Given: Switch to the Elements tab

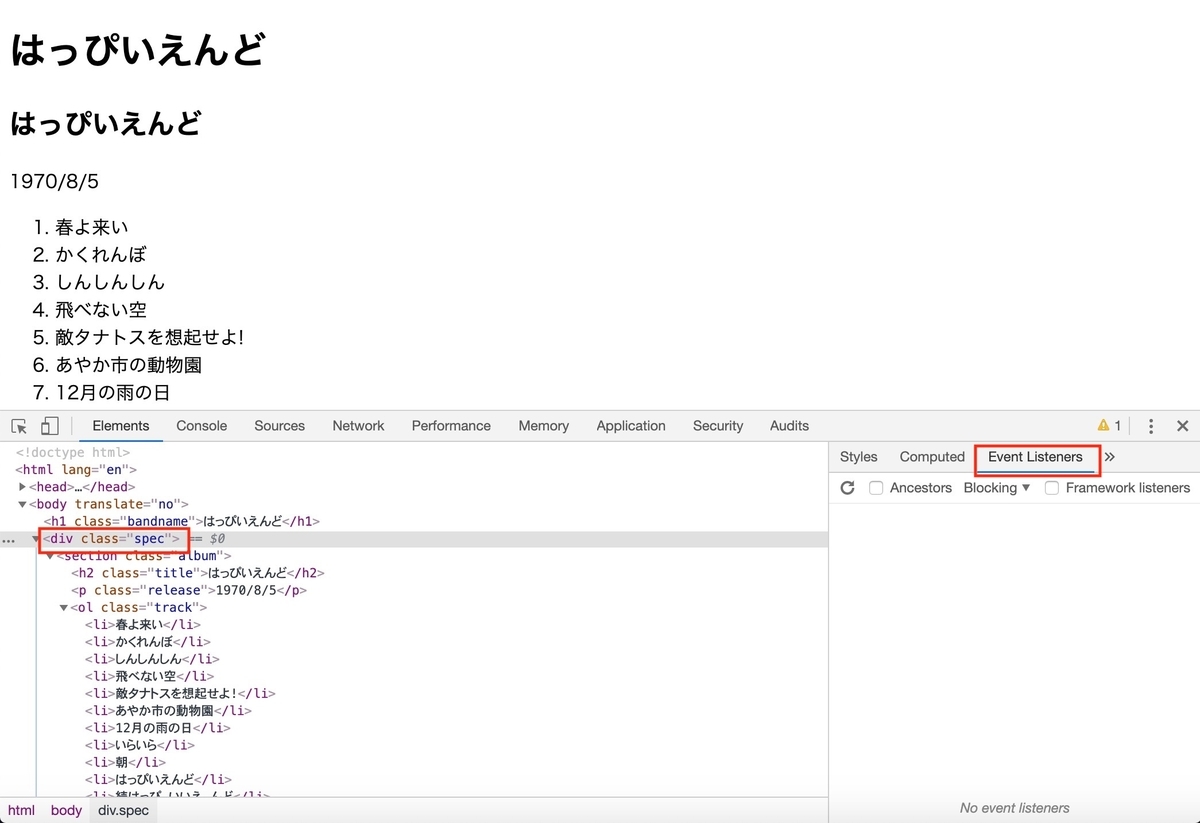Looking at the screenshot, I should (121, 426).
